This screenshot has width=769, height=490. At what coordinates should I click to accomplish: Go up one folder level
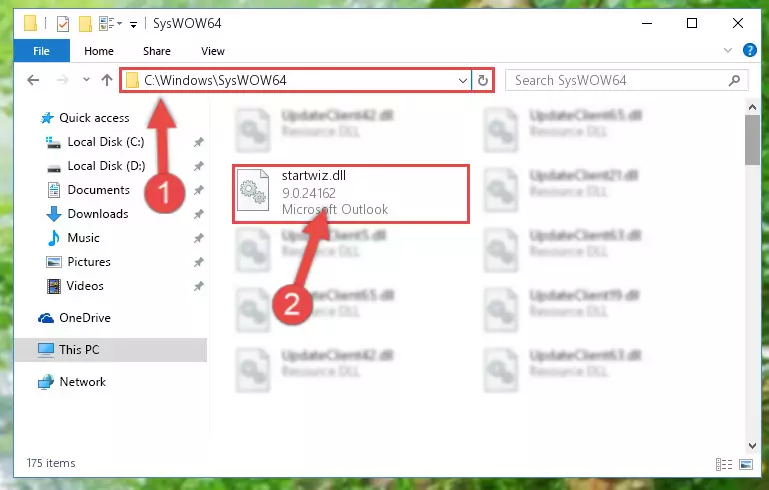(107, 80)
